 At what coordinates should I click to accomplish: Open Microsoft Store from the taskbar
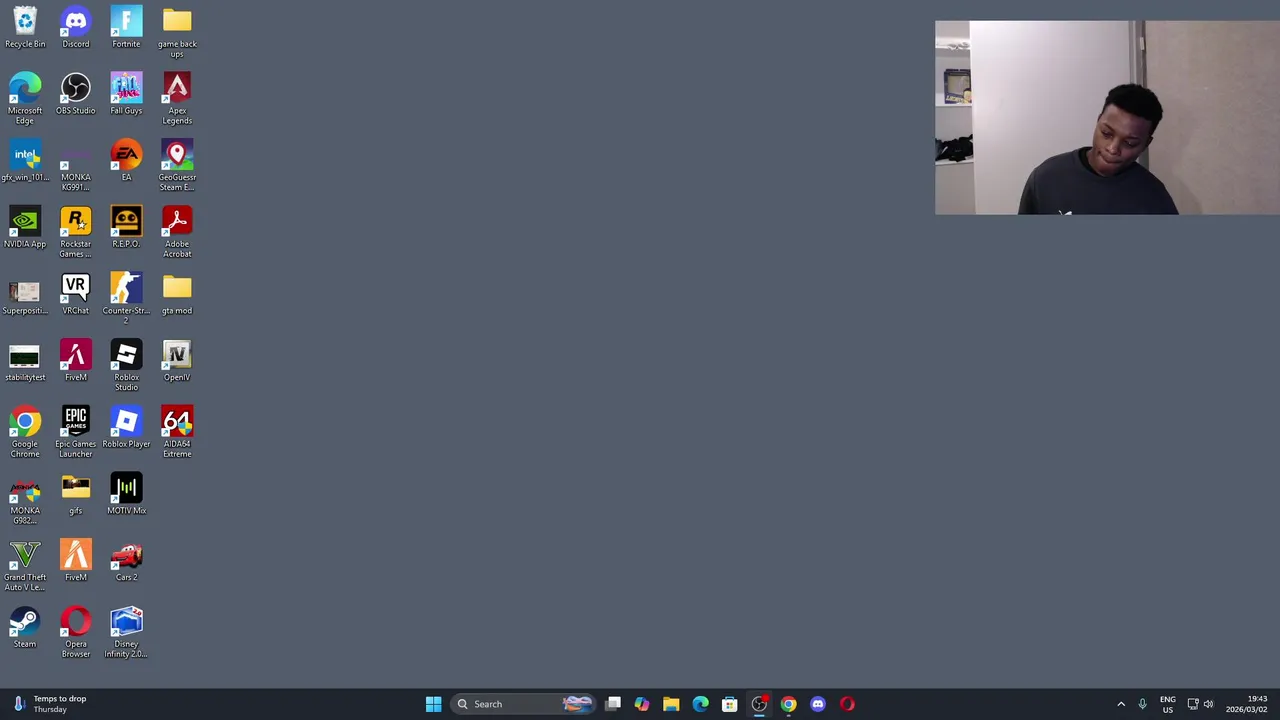[730, 704]
